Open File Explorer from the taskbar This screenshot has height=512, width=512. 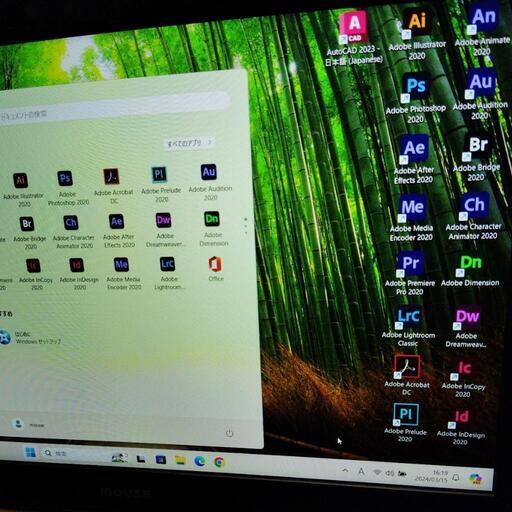[180, 461]
